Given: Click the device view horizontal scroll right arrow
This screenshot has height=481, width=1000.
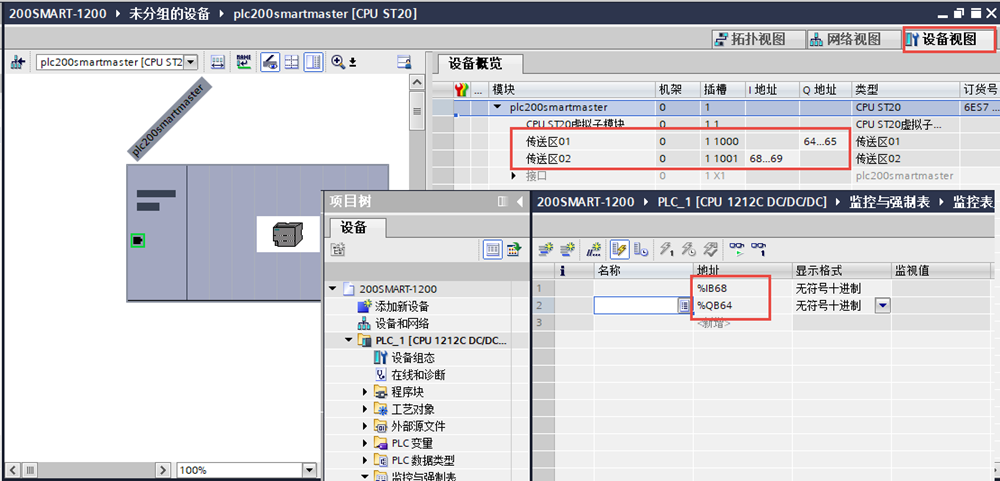Looking at the screenshot, I should tap(163, 470).
